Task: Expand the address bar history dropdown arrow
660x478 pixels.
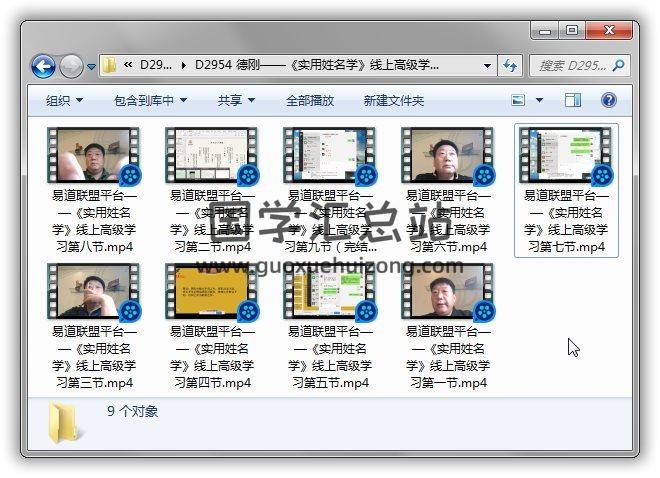Action: (487, 66)
